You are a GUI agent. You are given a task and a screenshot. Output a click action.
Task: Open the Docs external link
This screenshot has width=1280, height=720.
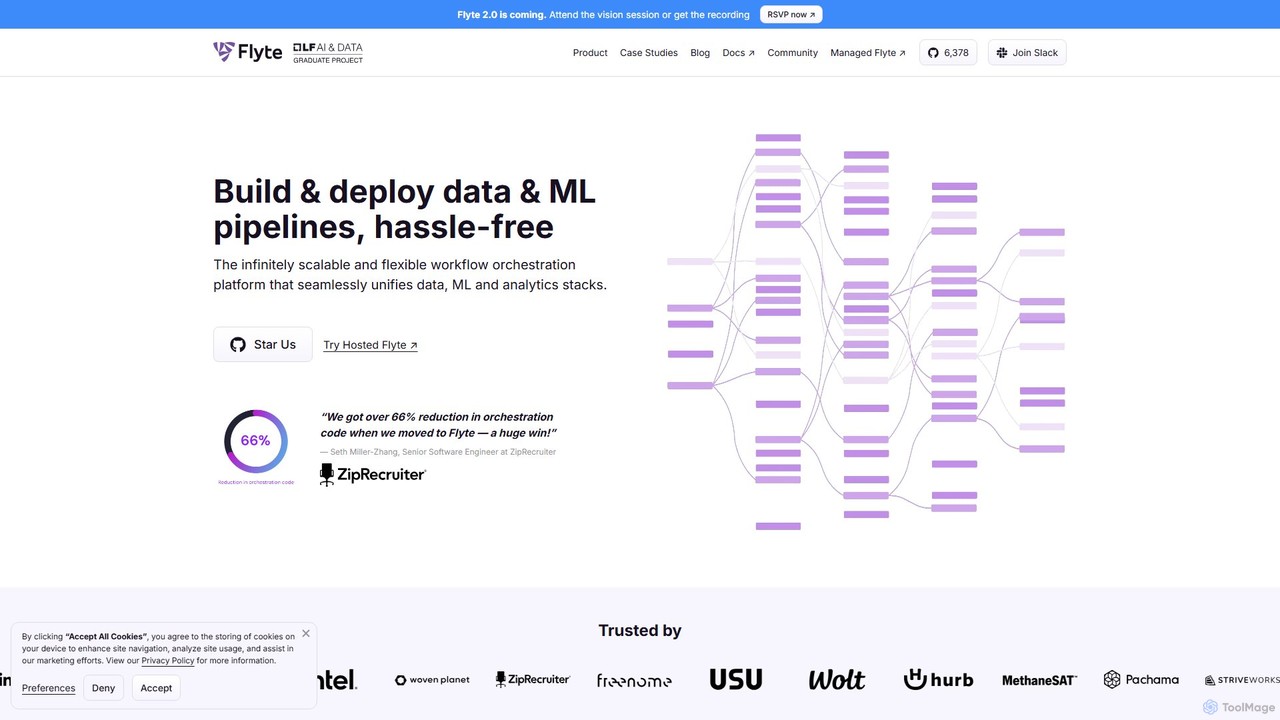[x=739, y=53]
